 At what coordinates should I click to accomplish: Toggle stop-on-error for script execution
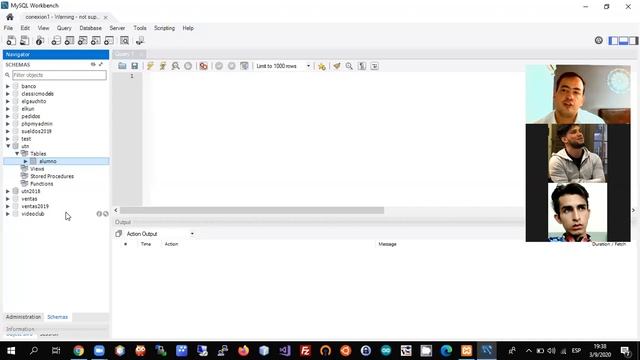click(x=203, y=66)
